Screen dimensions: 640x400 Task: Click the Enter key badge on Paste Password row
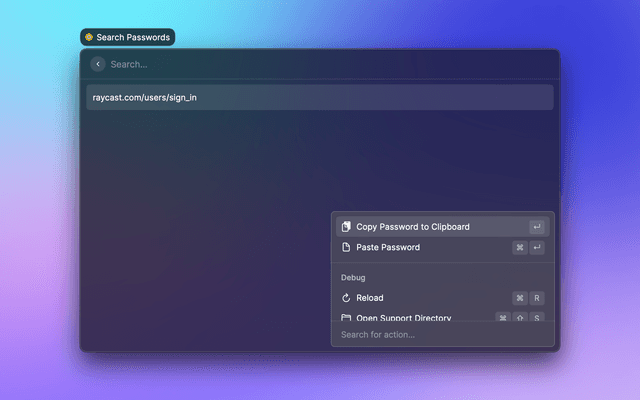537,247
